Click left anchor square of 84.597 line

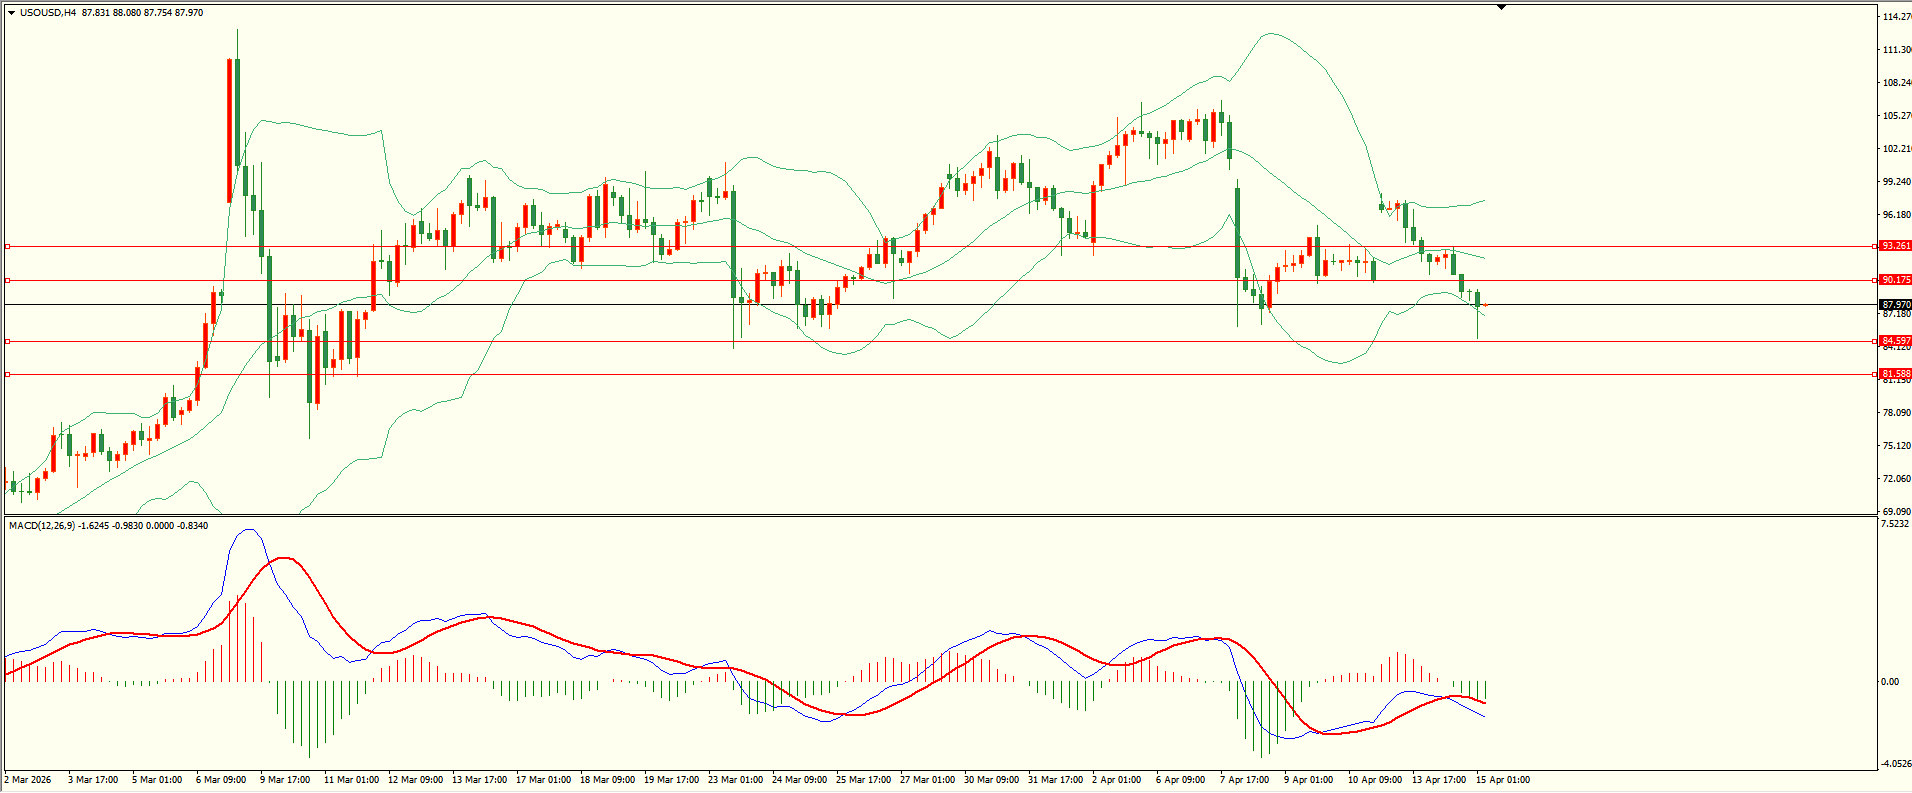pos(8,342)
